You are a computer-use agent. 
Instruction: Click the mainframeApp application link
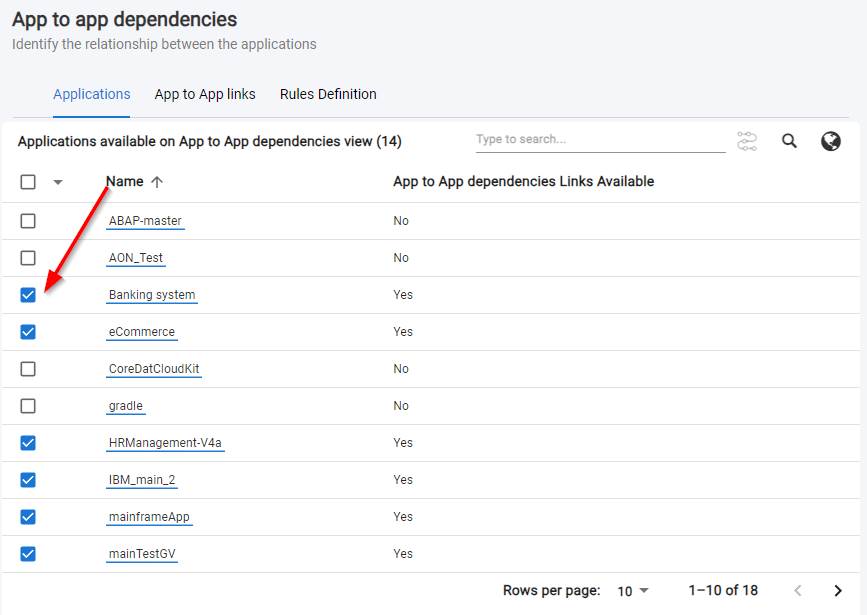(x=149, y=517)
